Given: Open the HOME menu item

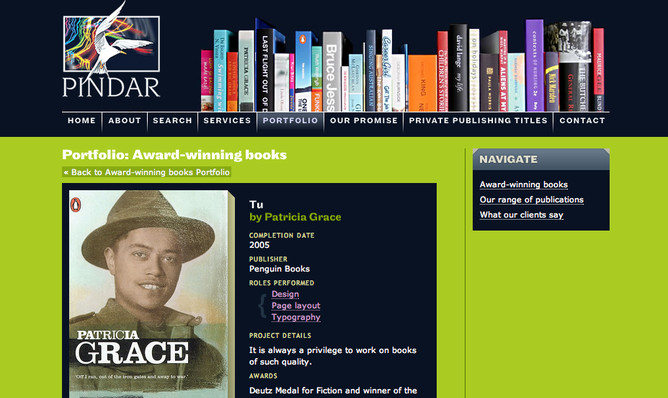Looking at the screenshot, I should pos(81,121).
